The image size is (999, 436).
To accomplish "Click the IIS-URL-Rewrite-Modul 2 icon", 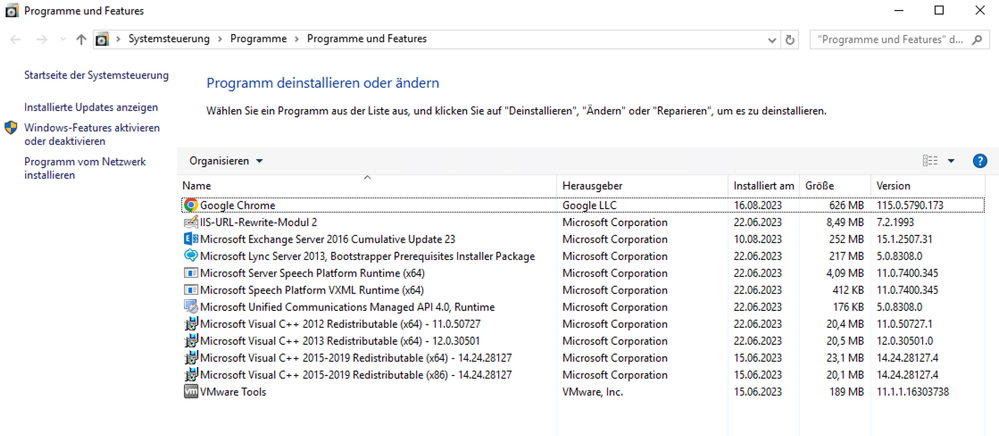I will click(x=190, y=222).
